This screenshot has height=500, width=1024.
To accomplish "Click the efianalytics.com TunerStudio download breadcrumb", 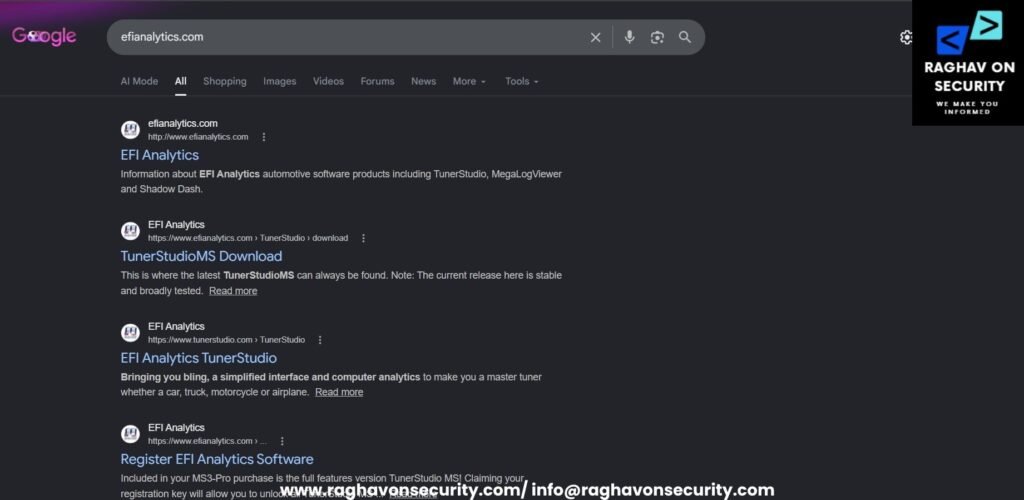I will click(x=248, y=238).
